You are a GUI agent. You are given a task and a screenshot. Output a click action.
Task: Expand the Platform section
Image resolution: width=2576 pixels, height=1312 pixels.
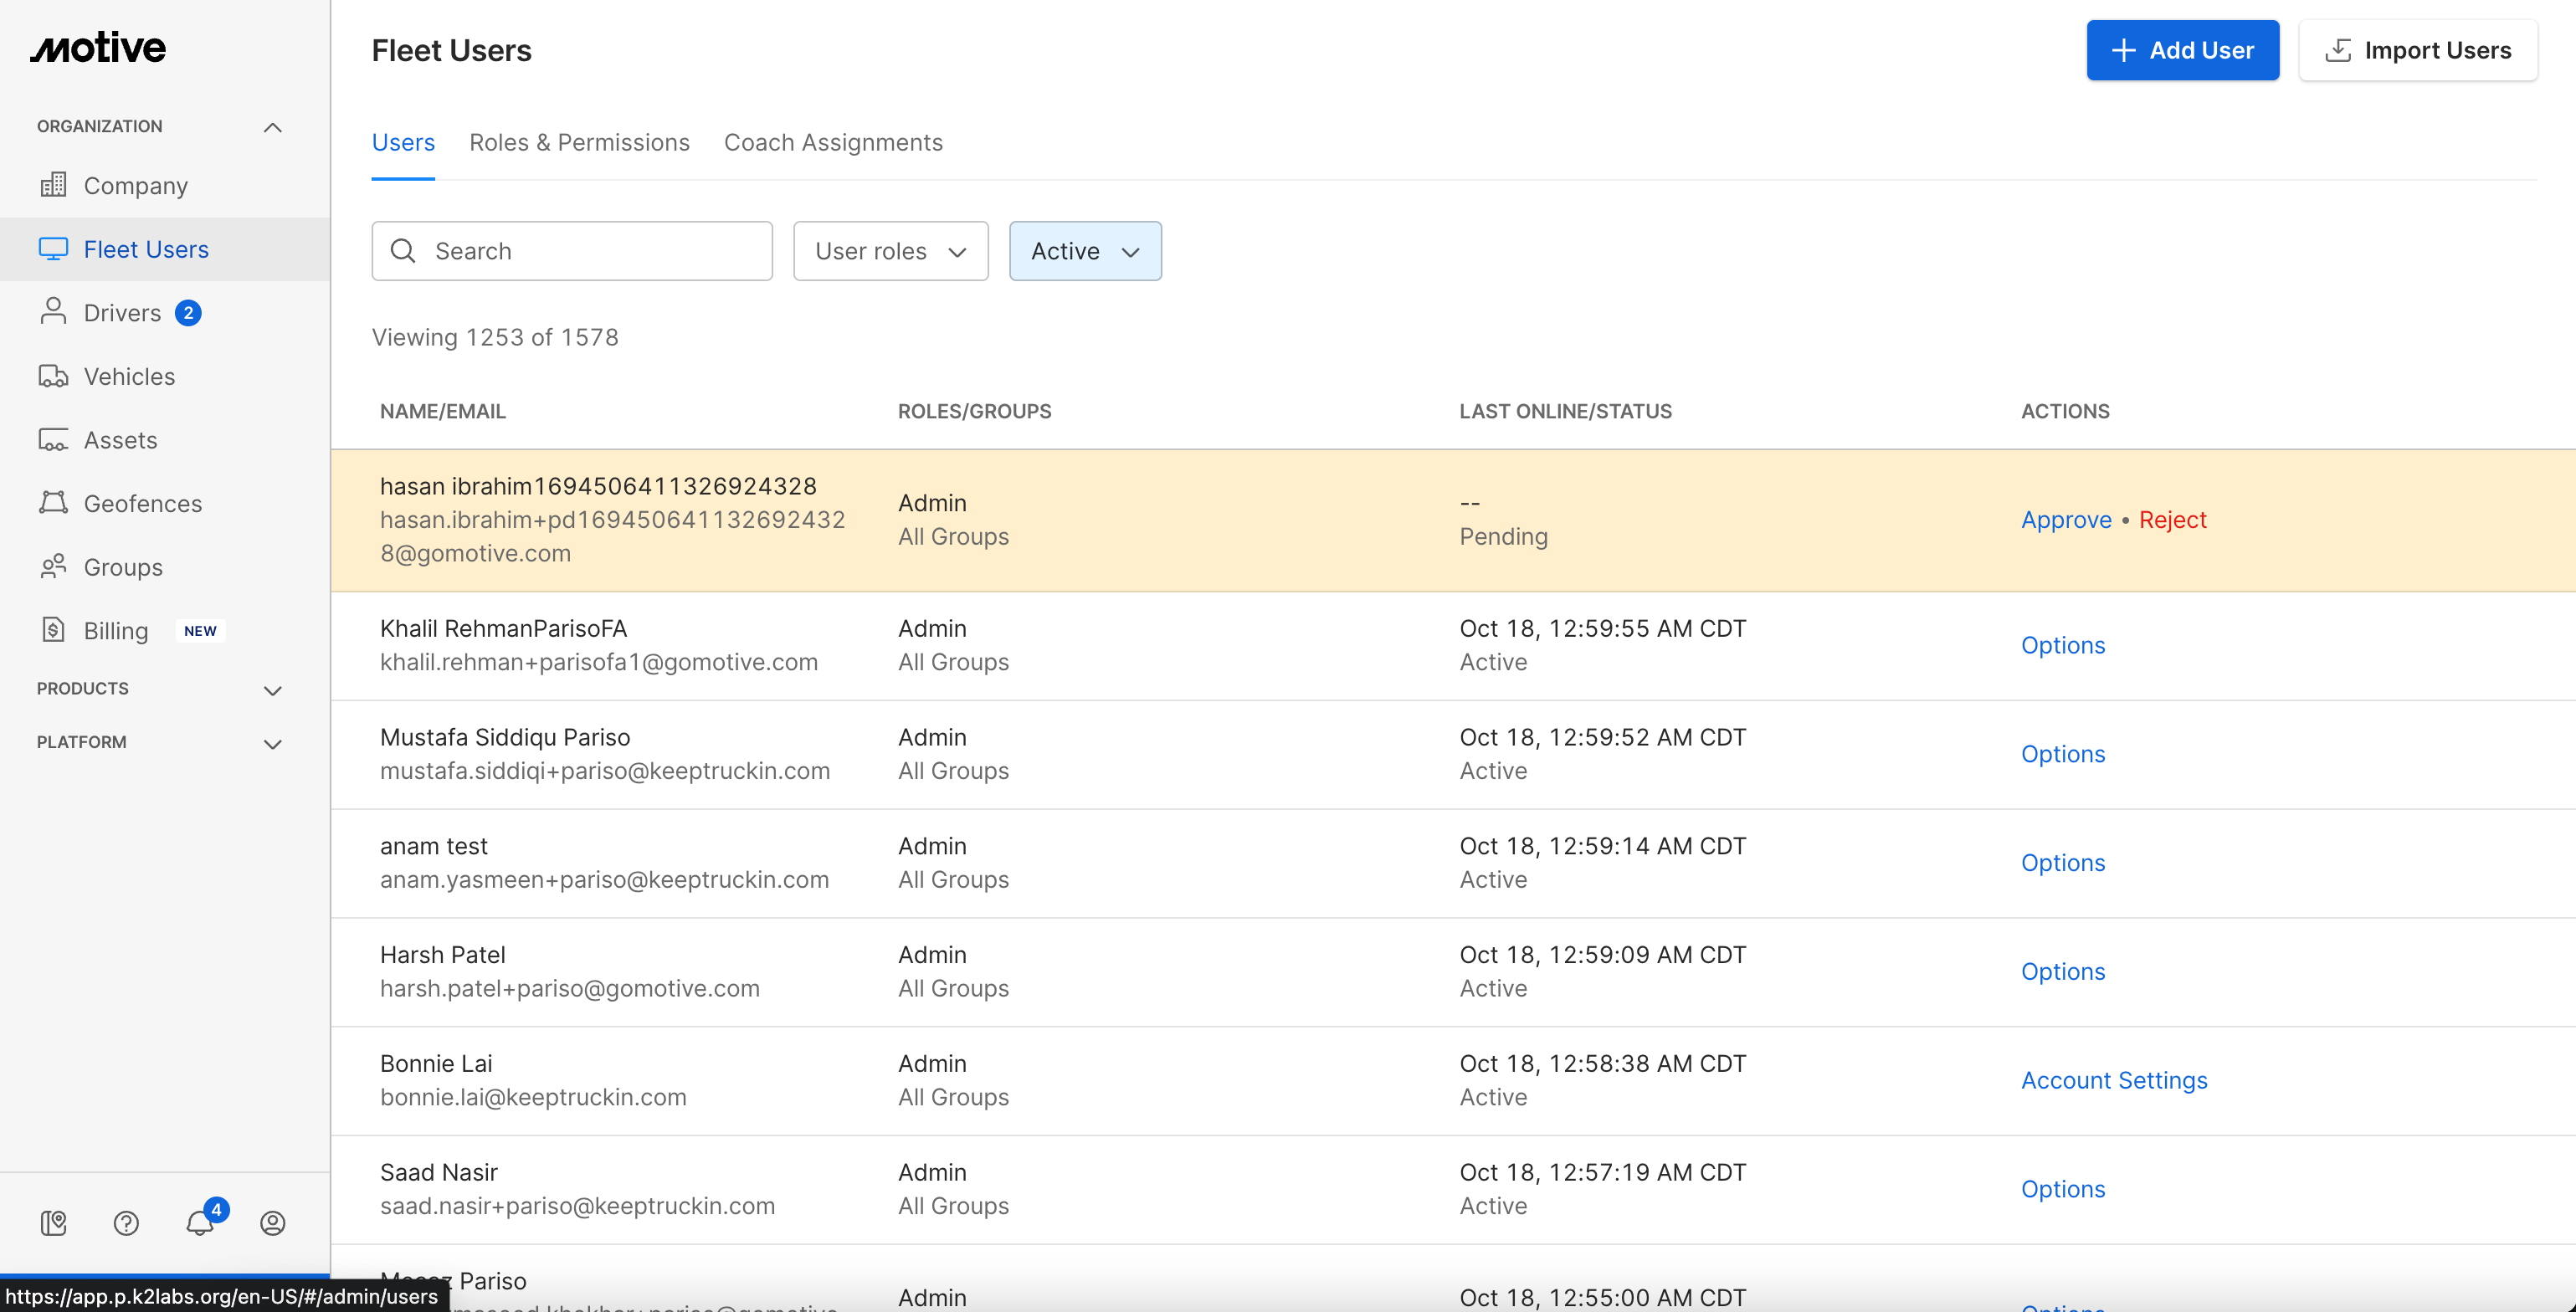coord(272,743)
